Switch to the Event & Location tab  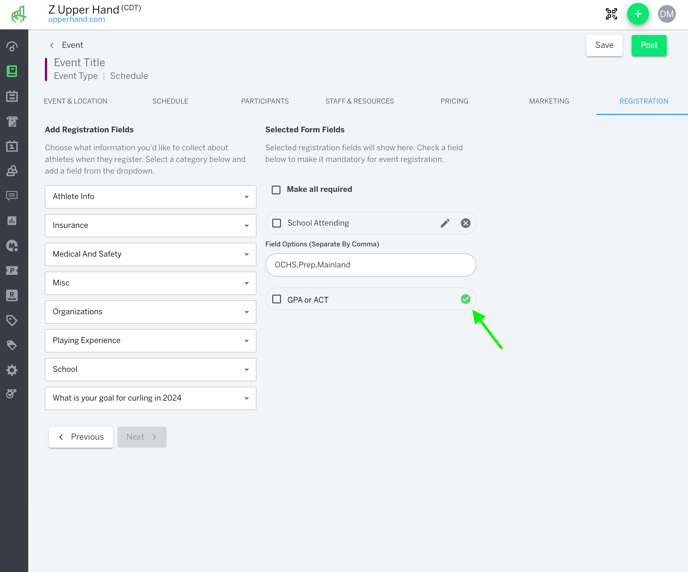pos(75,101)
